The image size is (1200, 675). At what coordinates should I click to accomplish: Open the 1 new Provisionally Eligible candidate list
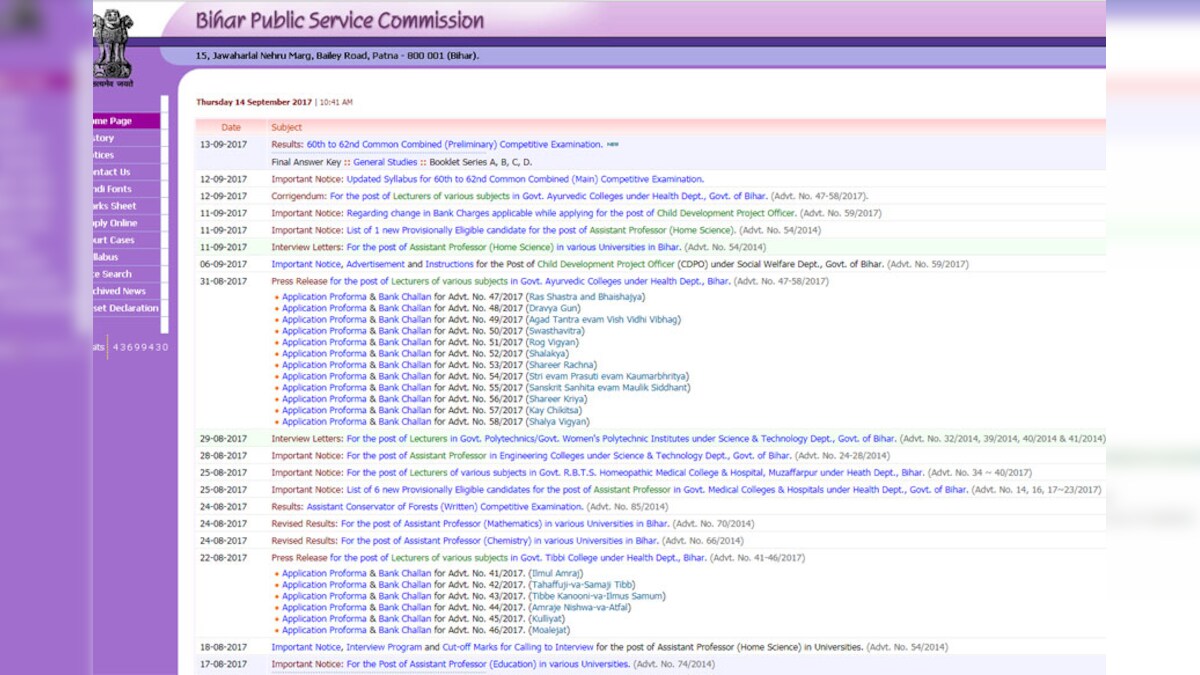(x=540, y=230)
